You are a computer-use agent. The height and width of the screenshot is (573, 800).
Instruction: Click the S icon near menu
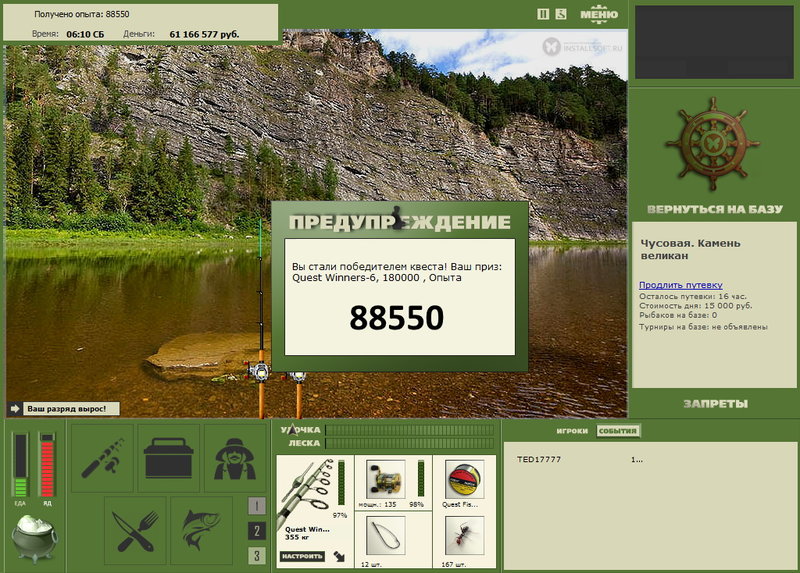[561, 14]
